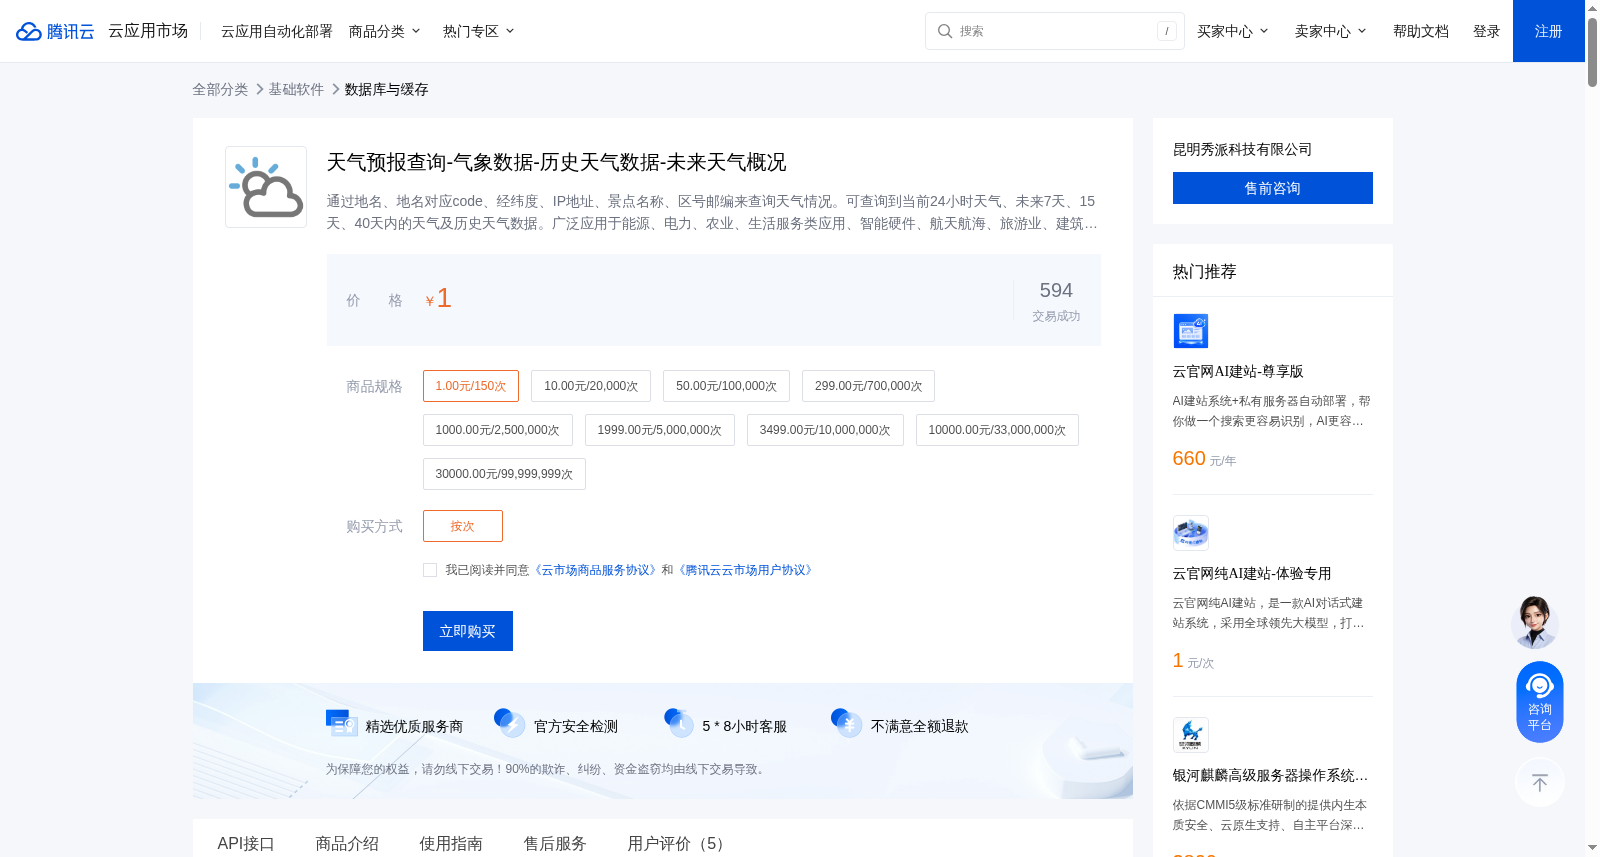Switch to the 售后服务 tab
This screenshot has width=1600, height=857.
(555, 843)
